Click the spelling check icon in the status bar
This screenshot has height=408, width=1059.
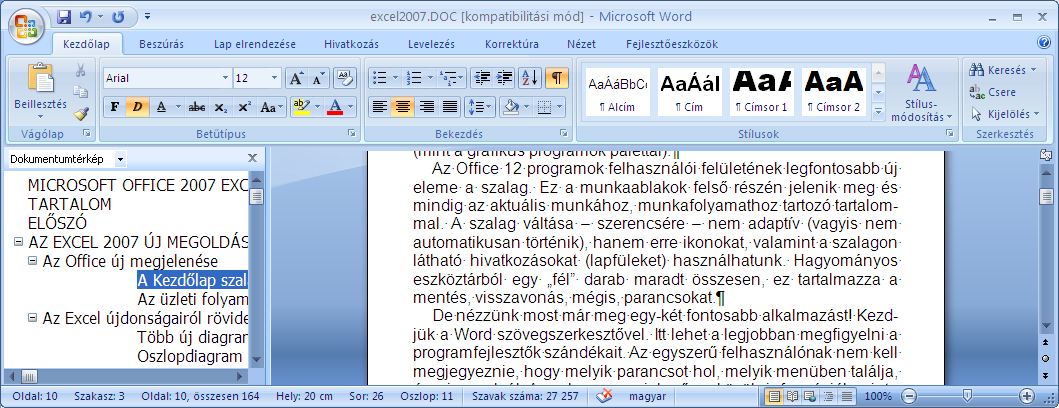point(604,396)
